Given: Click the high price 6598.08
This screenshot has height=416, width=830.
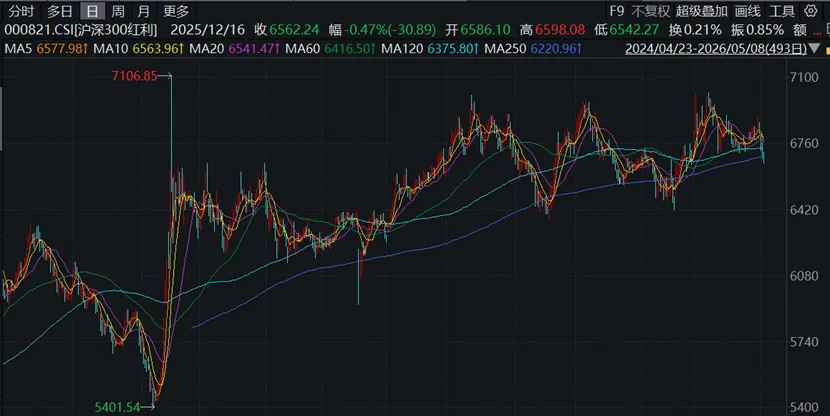Looking at the screenshot, I should (560, 30).
